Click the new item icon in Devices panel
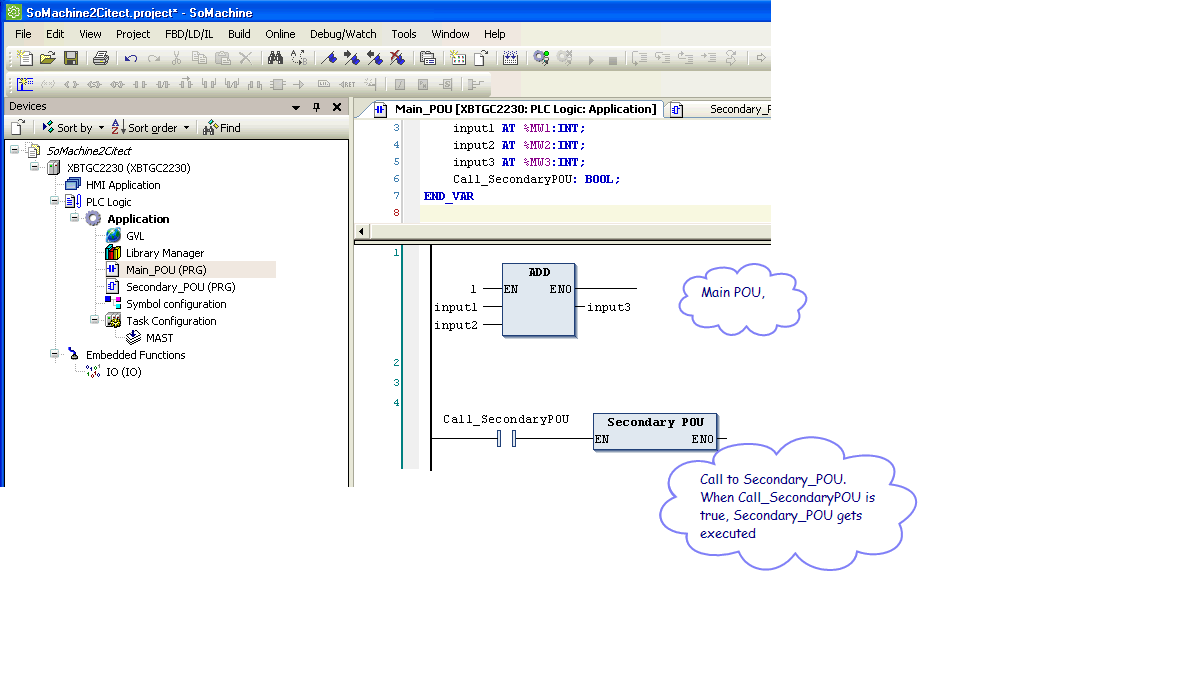Image resolution: width=1201 pixels, height=681 pixels. [17, 127]
